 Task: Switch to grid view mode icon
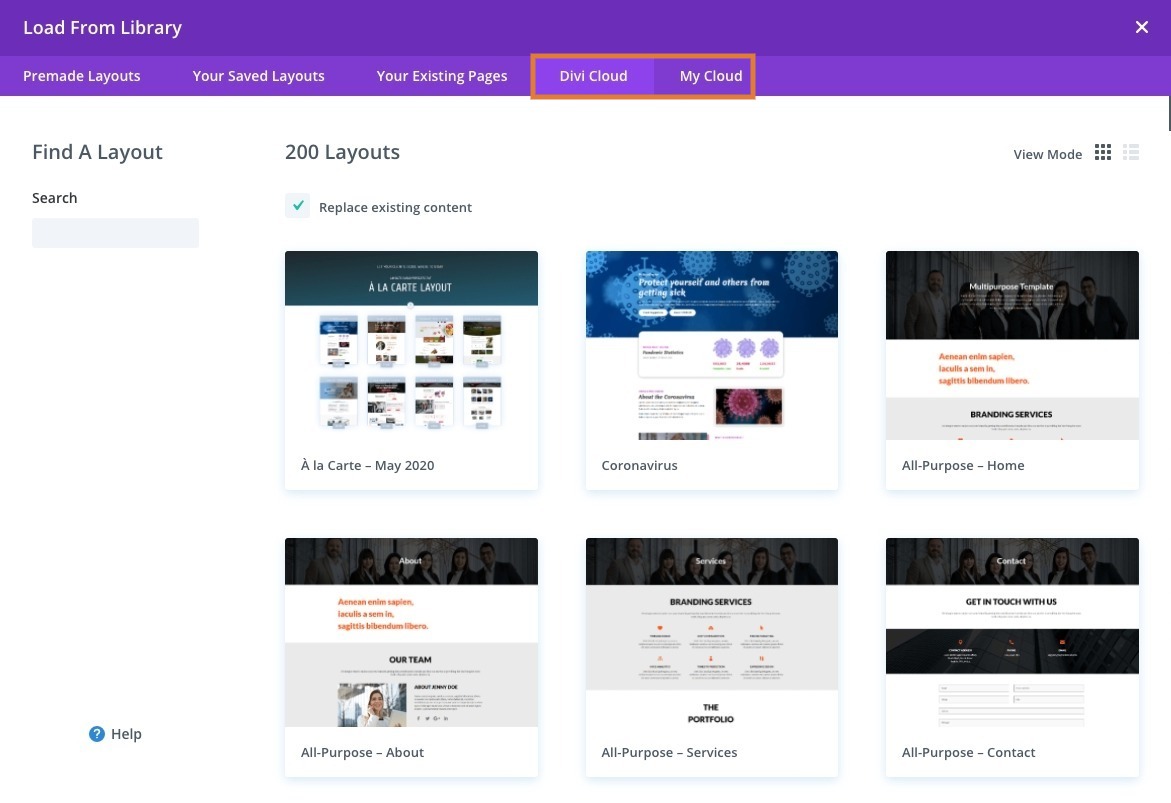point(1102,152)
